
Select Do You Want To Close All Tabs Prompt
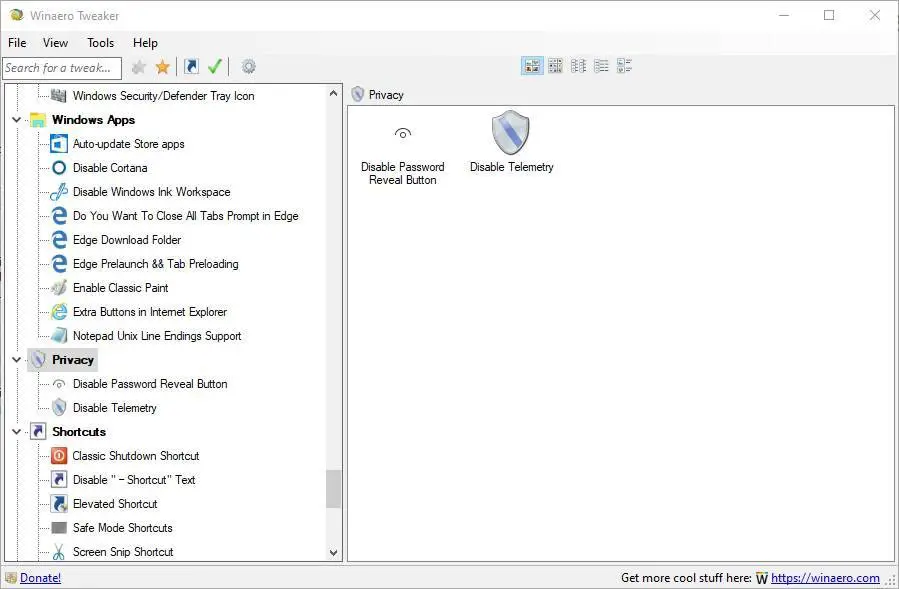pyautogui.click(x=185, y=216)
